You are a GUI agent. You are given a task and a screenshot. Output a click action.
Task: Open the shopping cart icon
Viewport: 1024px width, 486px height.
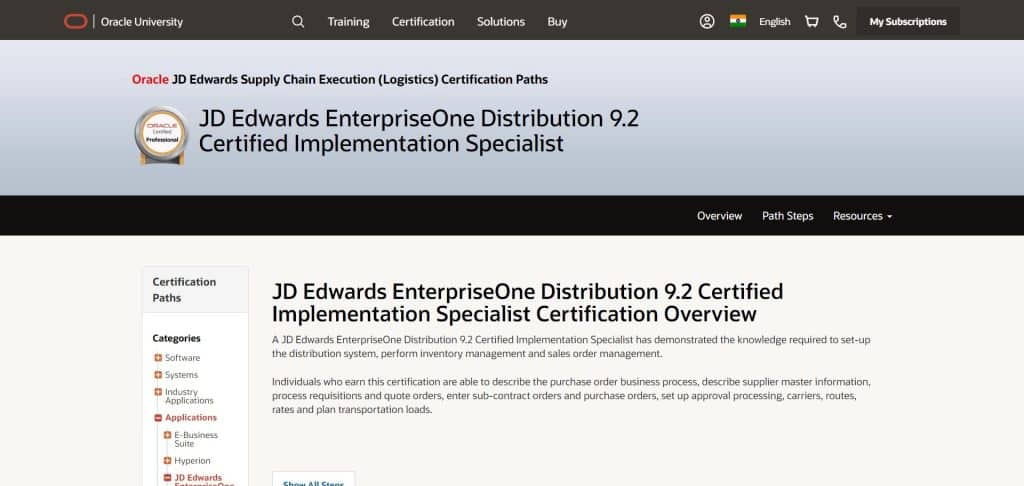click(812, 22)
